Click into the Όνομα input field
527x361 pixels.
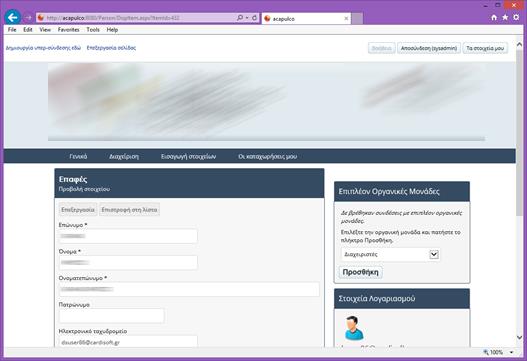pyautogui.click(x=128, y=263)
